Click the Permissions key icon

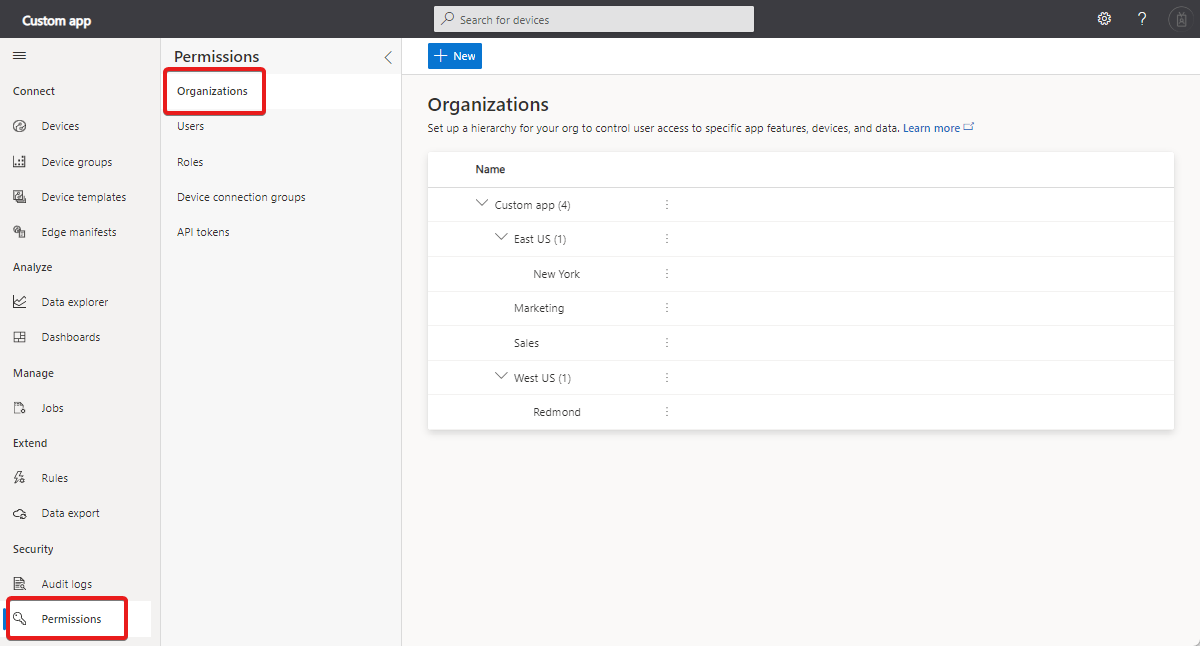[x=19, y=619]
